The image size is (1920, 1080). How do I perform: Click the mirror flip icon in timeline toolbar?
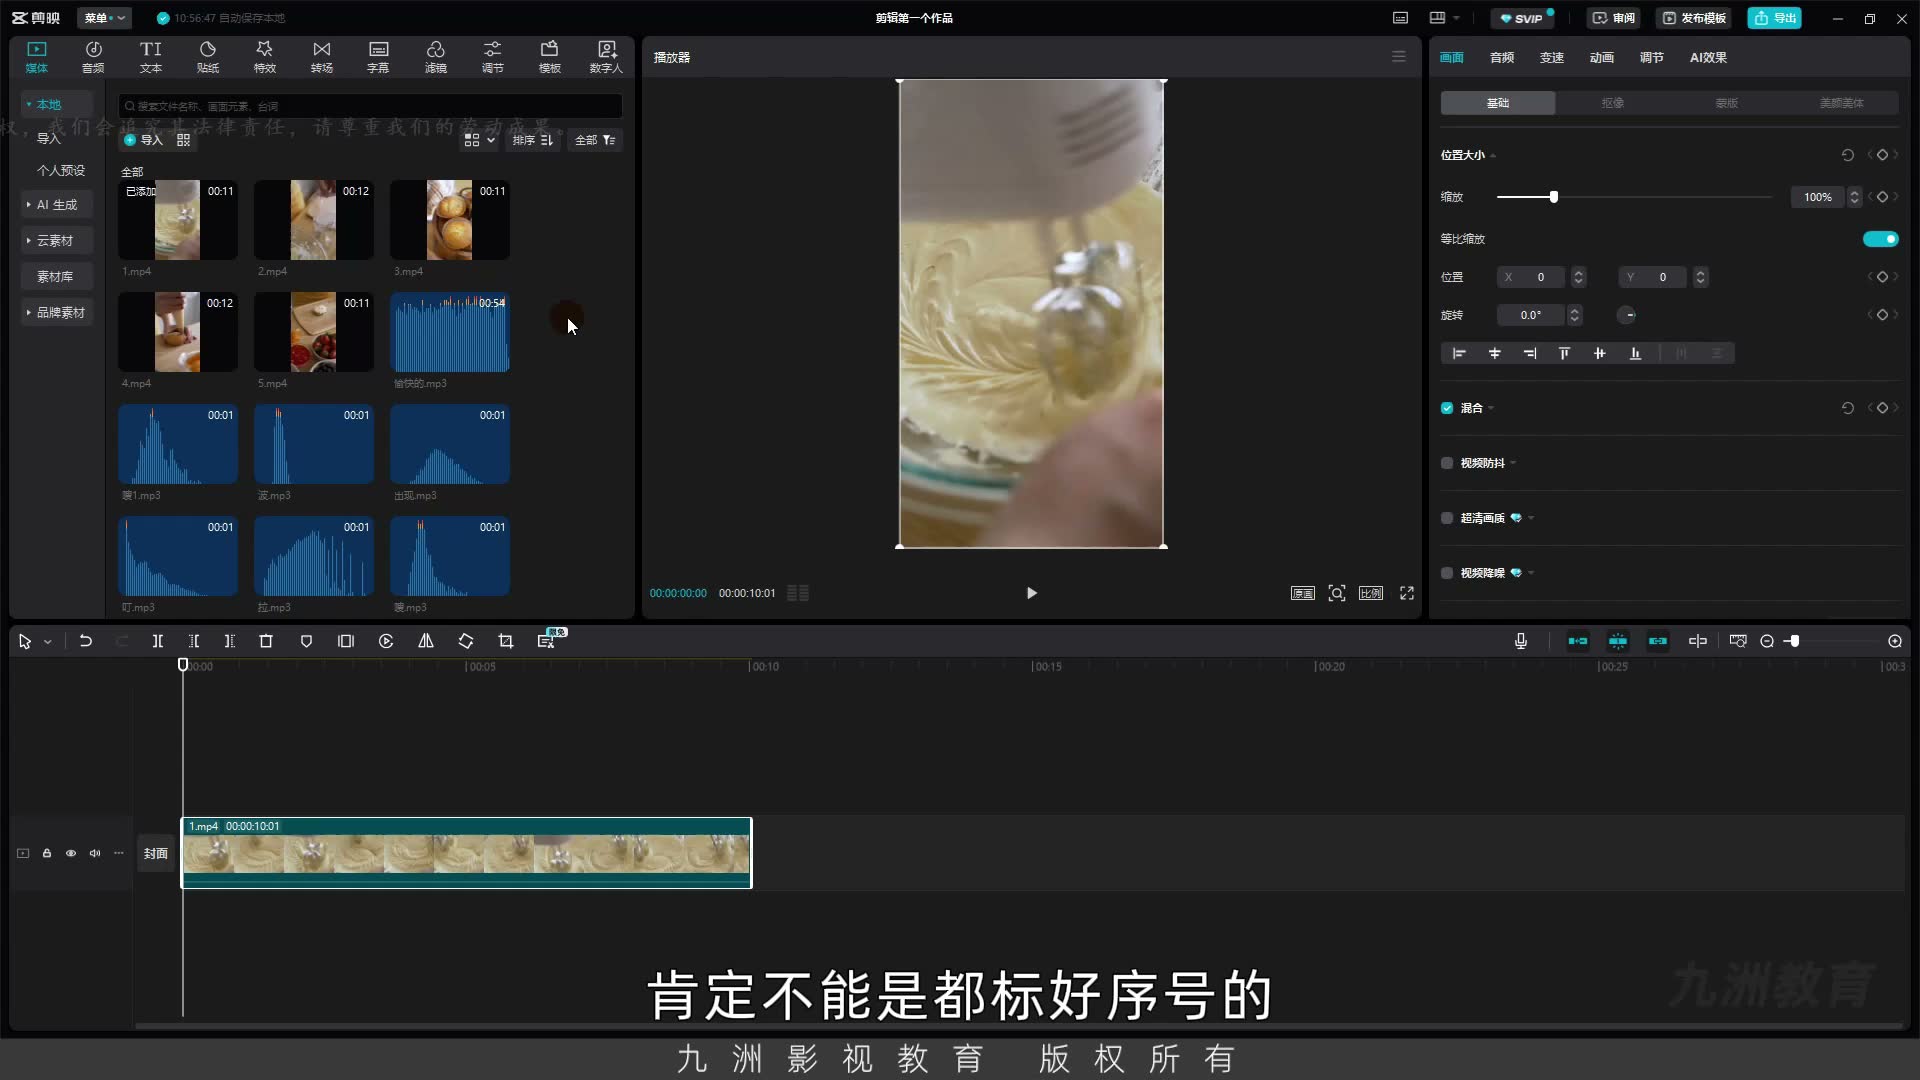coord(426,641)
